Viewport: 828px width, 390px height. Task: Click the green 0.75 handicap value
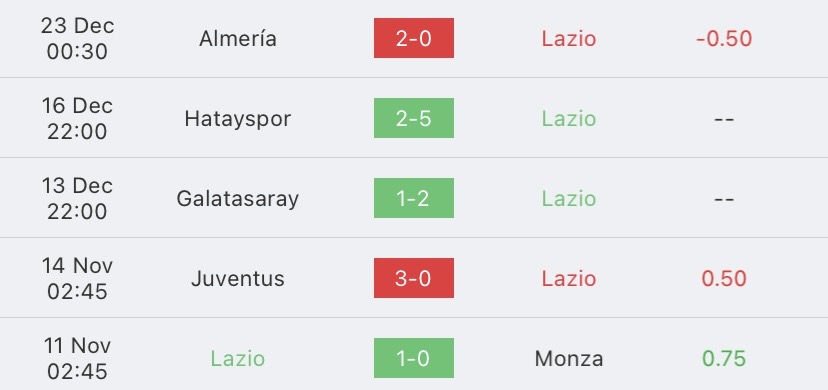coord(724,359)
